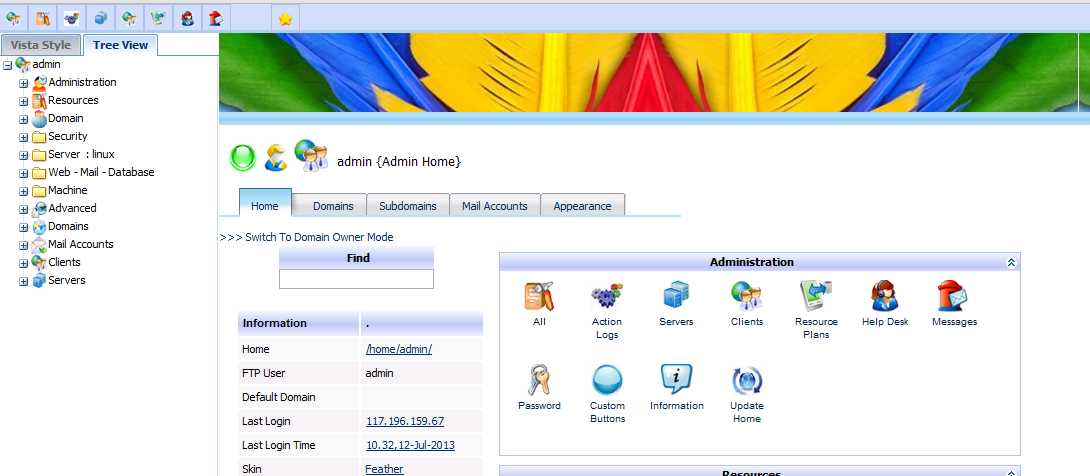
Task: Select Web - Mail - Database tree item
Action: (101, 172)
